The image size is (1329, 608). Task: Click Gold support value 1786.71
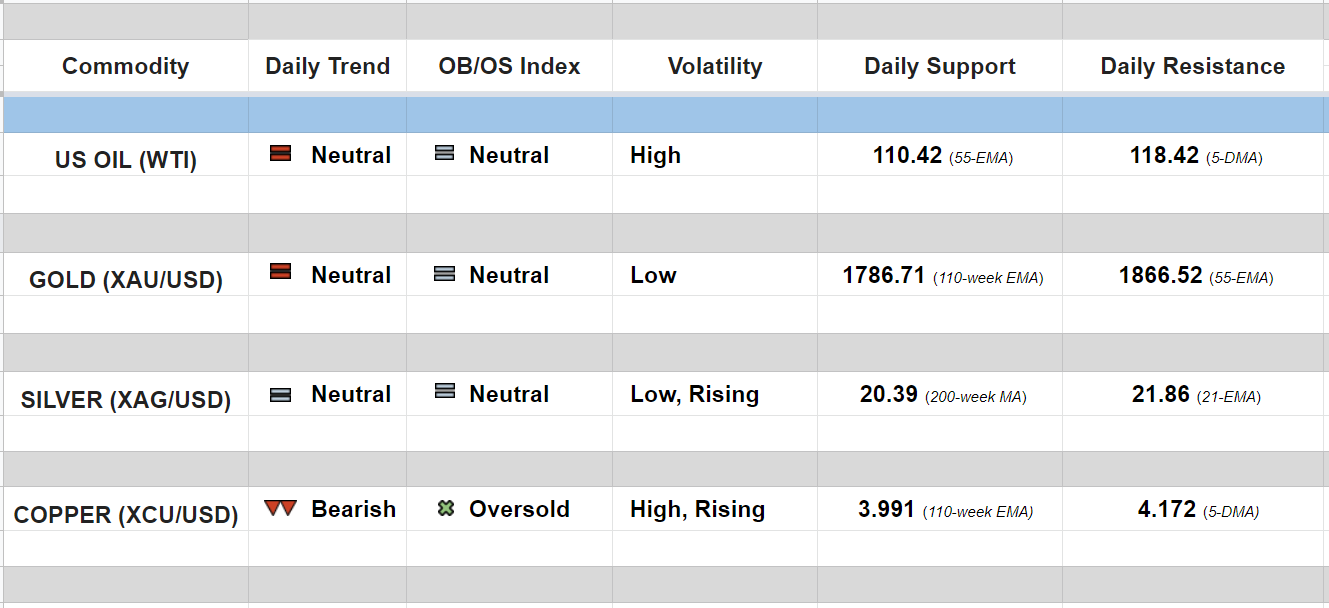(884, 275)
